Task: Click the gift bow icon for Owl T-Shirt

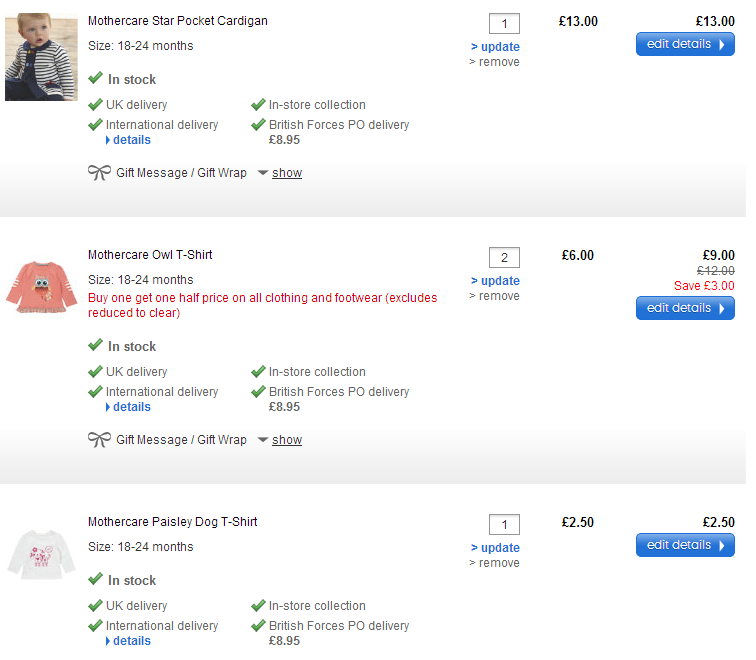Action: point(99,440)
